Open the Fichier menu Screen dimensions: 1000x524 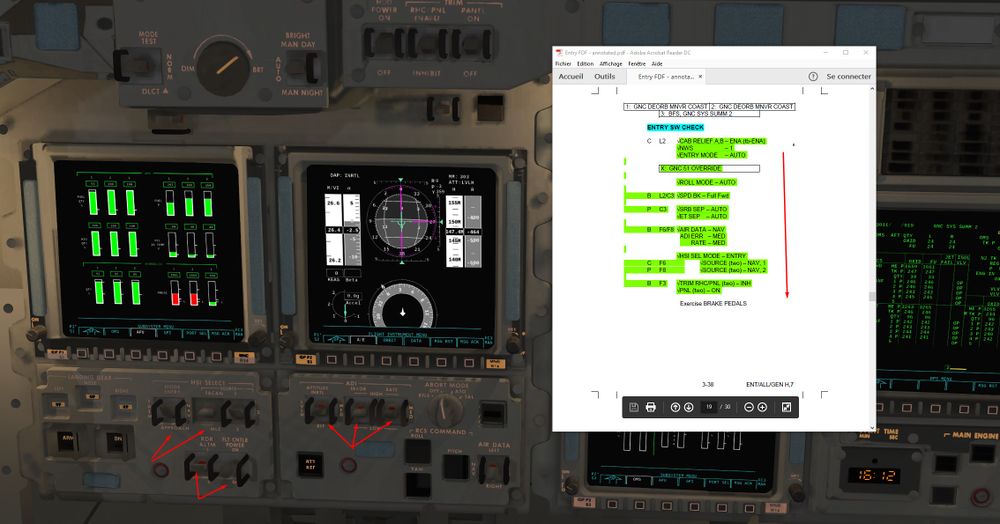pos(563,64)
